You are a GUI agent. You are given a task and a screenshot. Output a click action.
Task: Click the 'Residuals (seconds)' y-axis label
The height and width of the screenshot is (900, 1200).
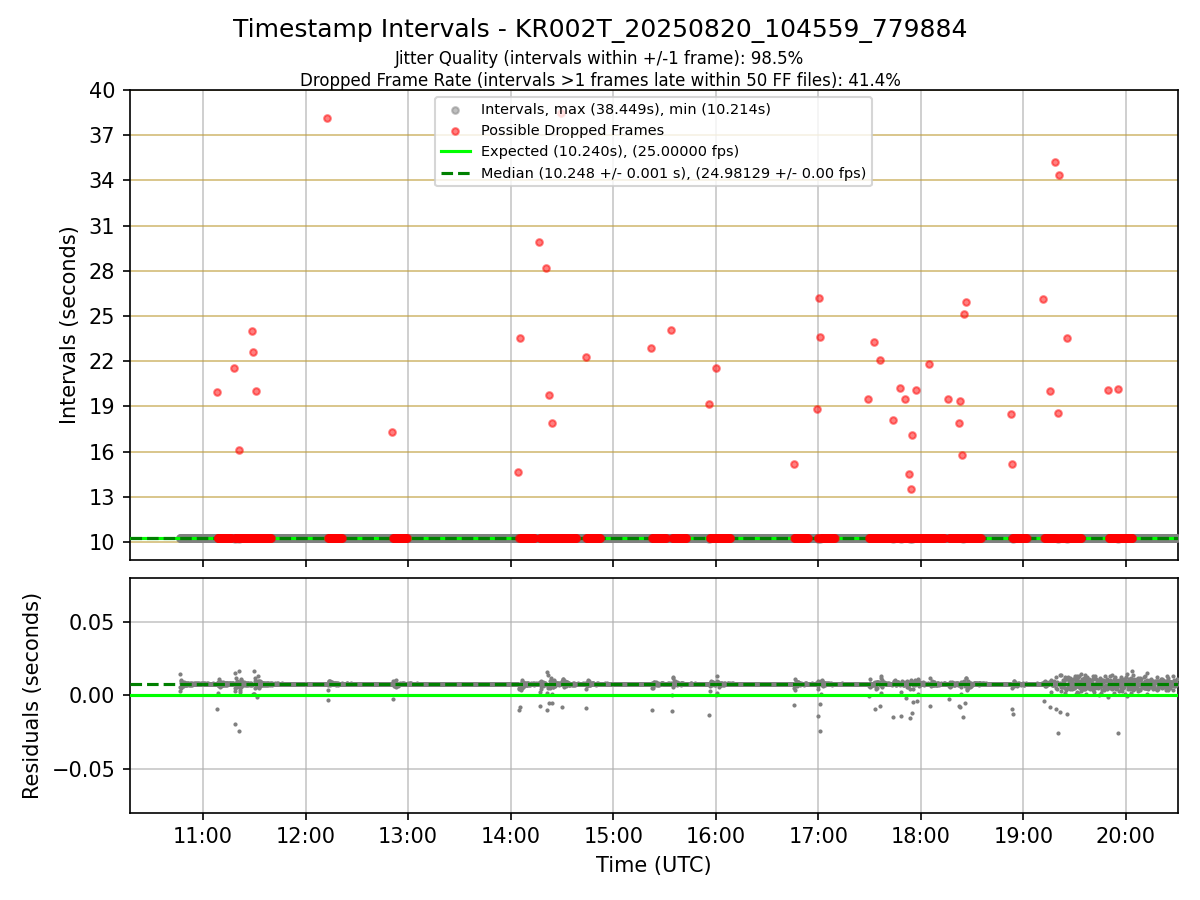[32, 695]
